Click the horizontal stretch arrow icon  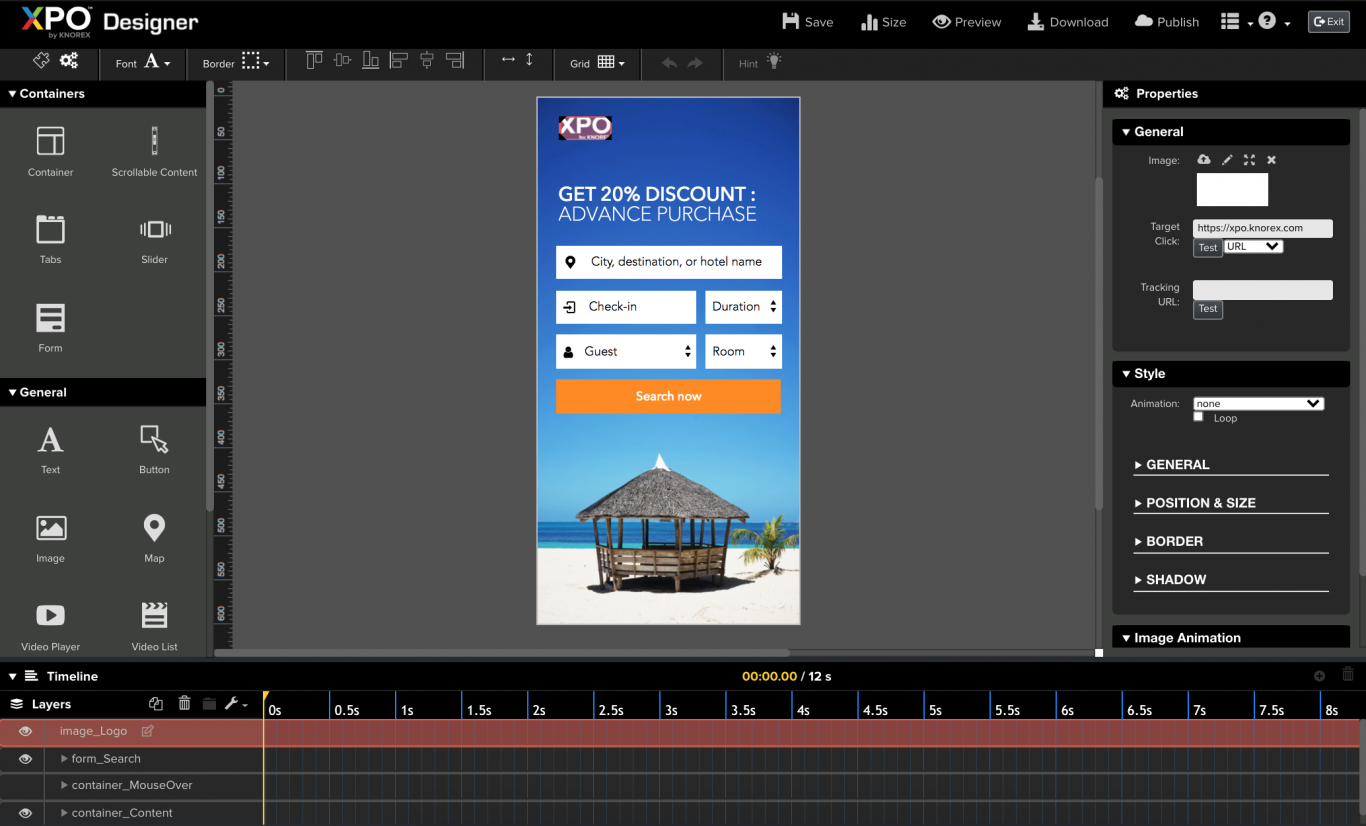click(508, 60)
